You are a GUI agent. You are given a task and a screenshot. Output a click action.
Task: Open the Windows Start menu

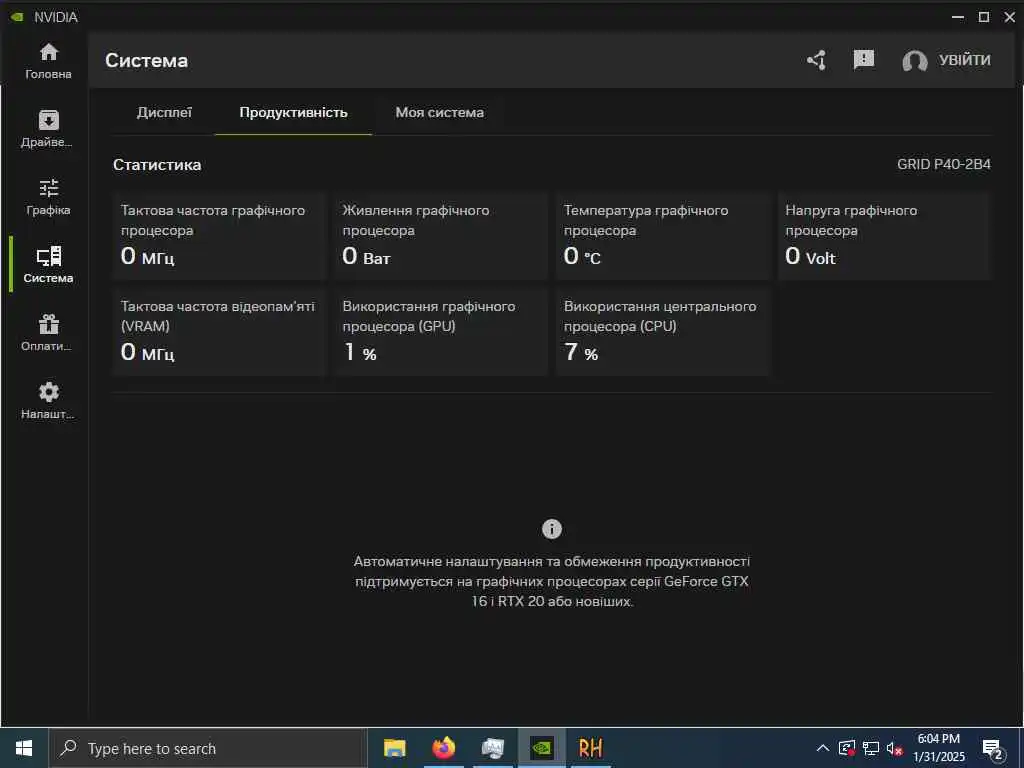point(24,748)
